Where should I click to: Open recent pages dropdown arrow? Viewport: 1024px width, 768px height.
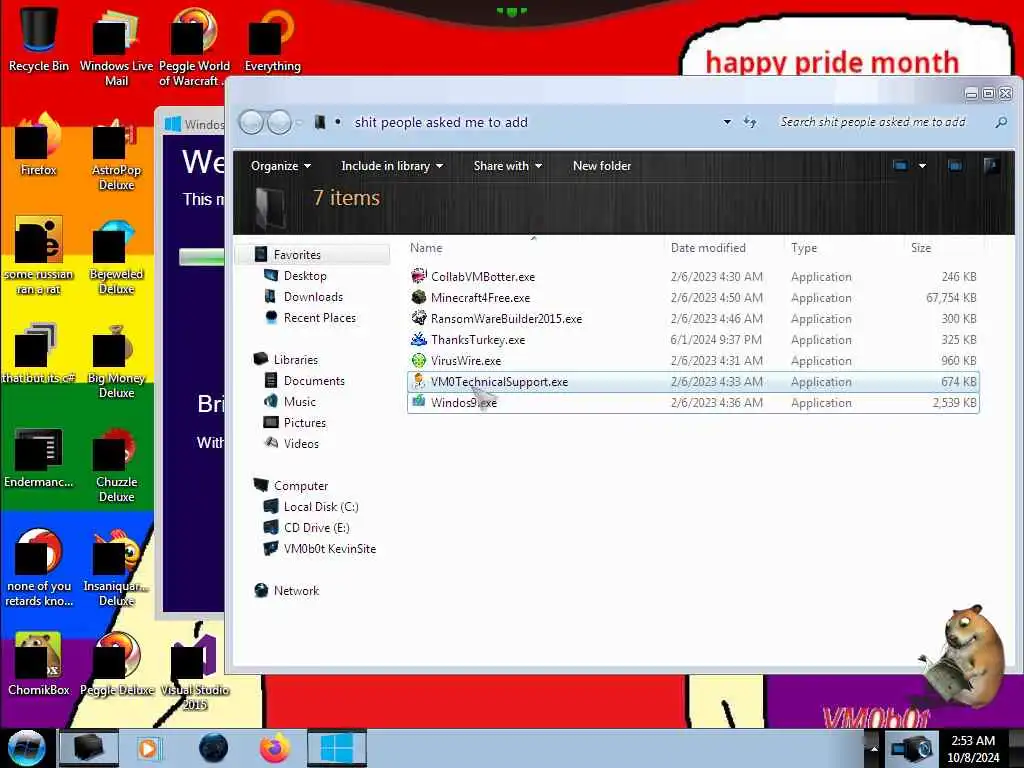point(299,122)
